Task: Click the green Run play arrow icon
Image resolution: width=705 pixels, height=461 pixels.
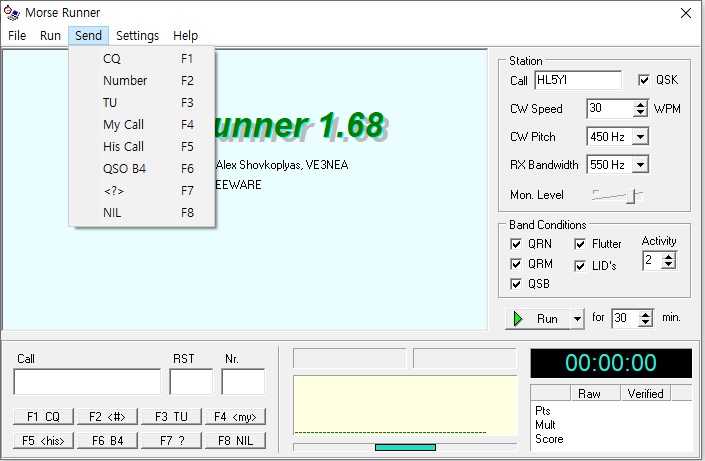Action: [x=518, y=319]
